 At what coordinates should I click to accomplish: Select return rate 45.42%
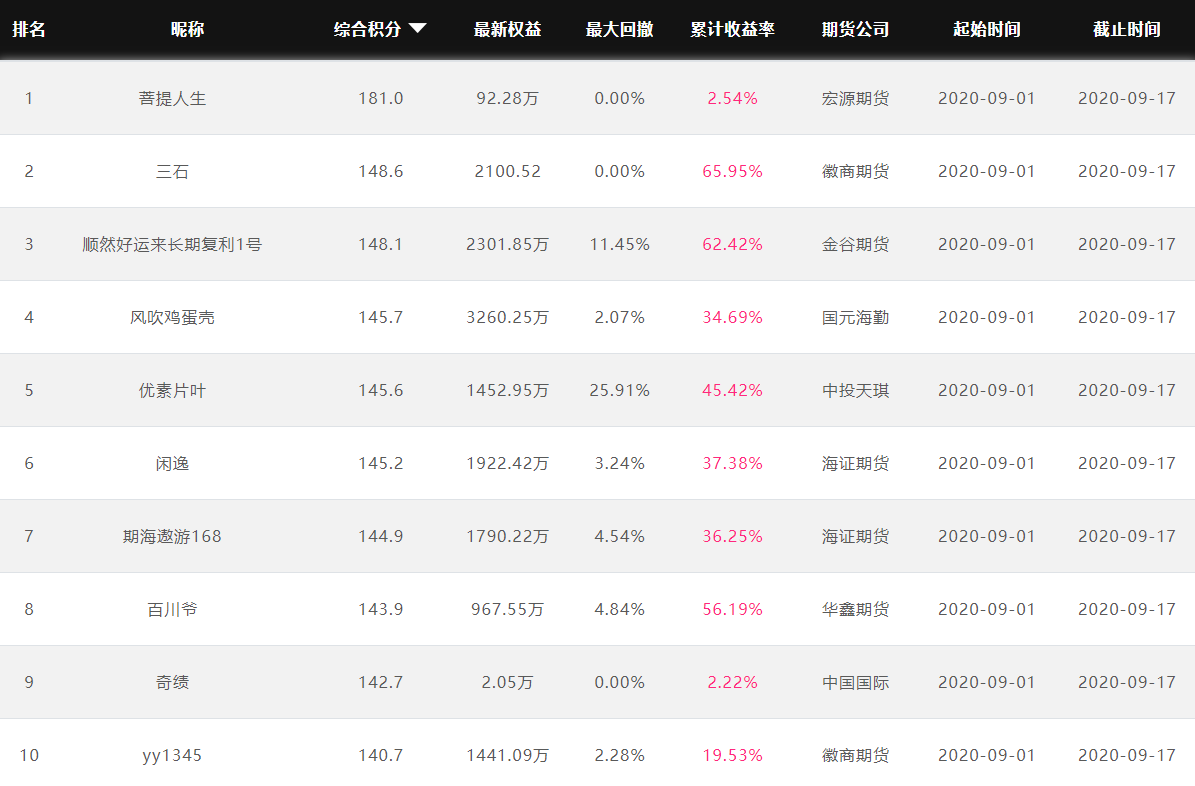coord(732,390)
